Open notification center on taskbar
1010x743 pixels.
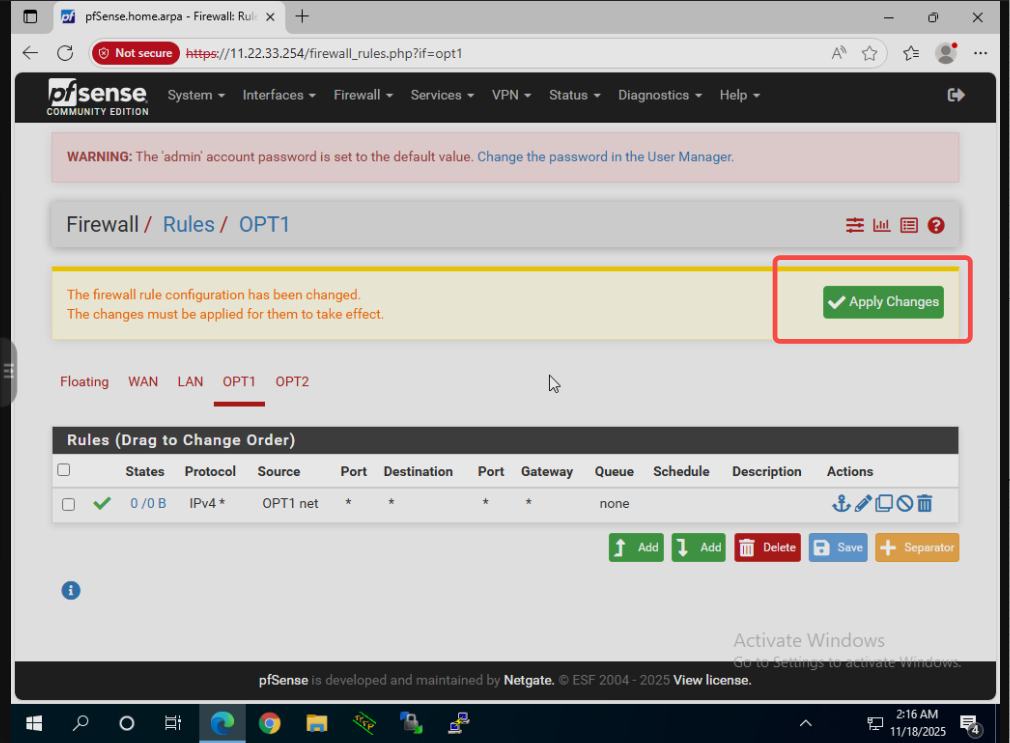pos(969,724)
